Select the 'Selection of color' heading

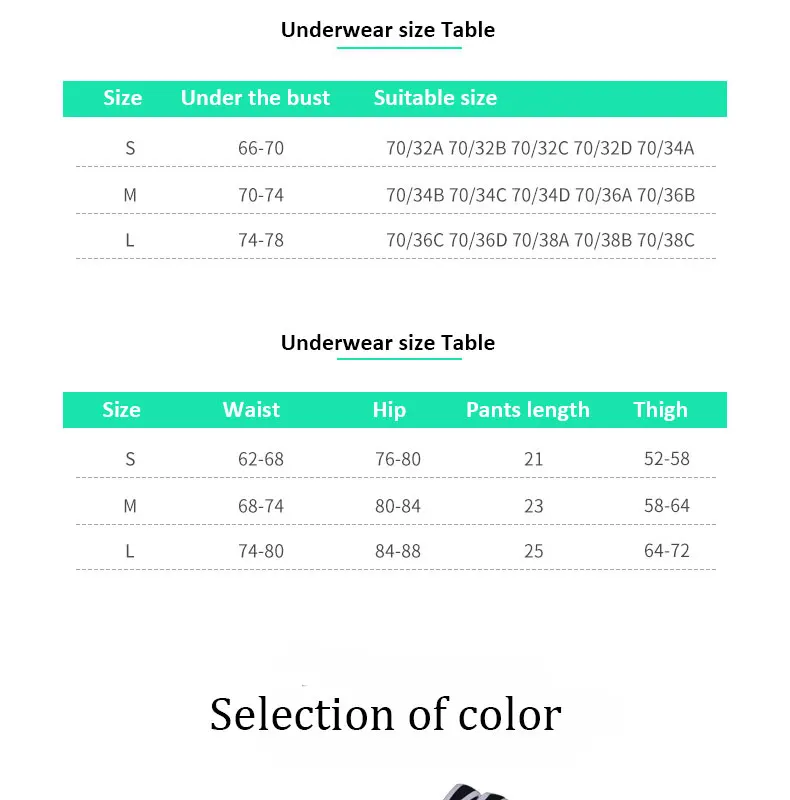(x=386, y=714)
